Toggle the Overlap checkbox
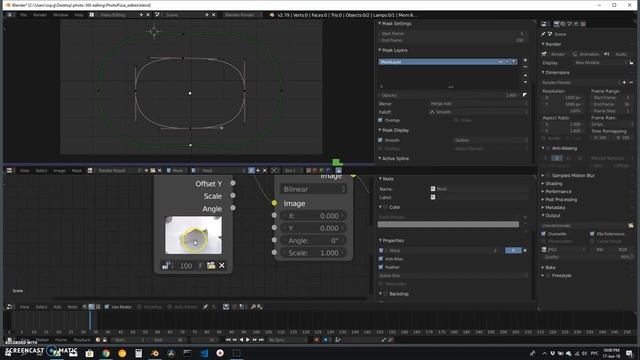The width and height of the screenshot is (640, 360). 380,120
